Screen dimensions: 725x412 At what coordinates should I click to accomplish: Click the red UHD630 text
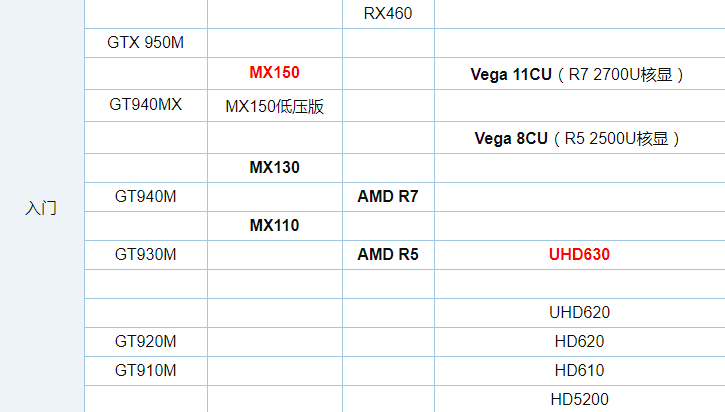click(579, 255)
